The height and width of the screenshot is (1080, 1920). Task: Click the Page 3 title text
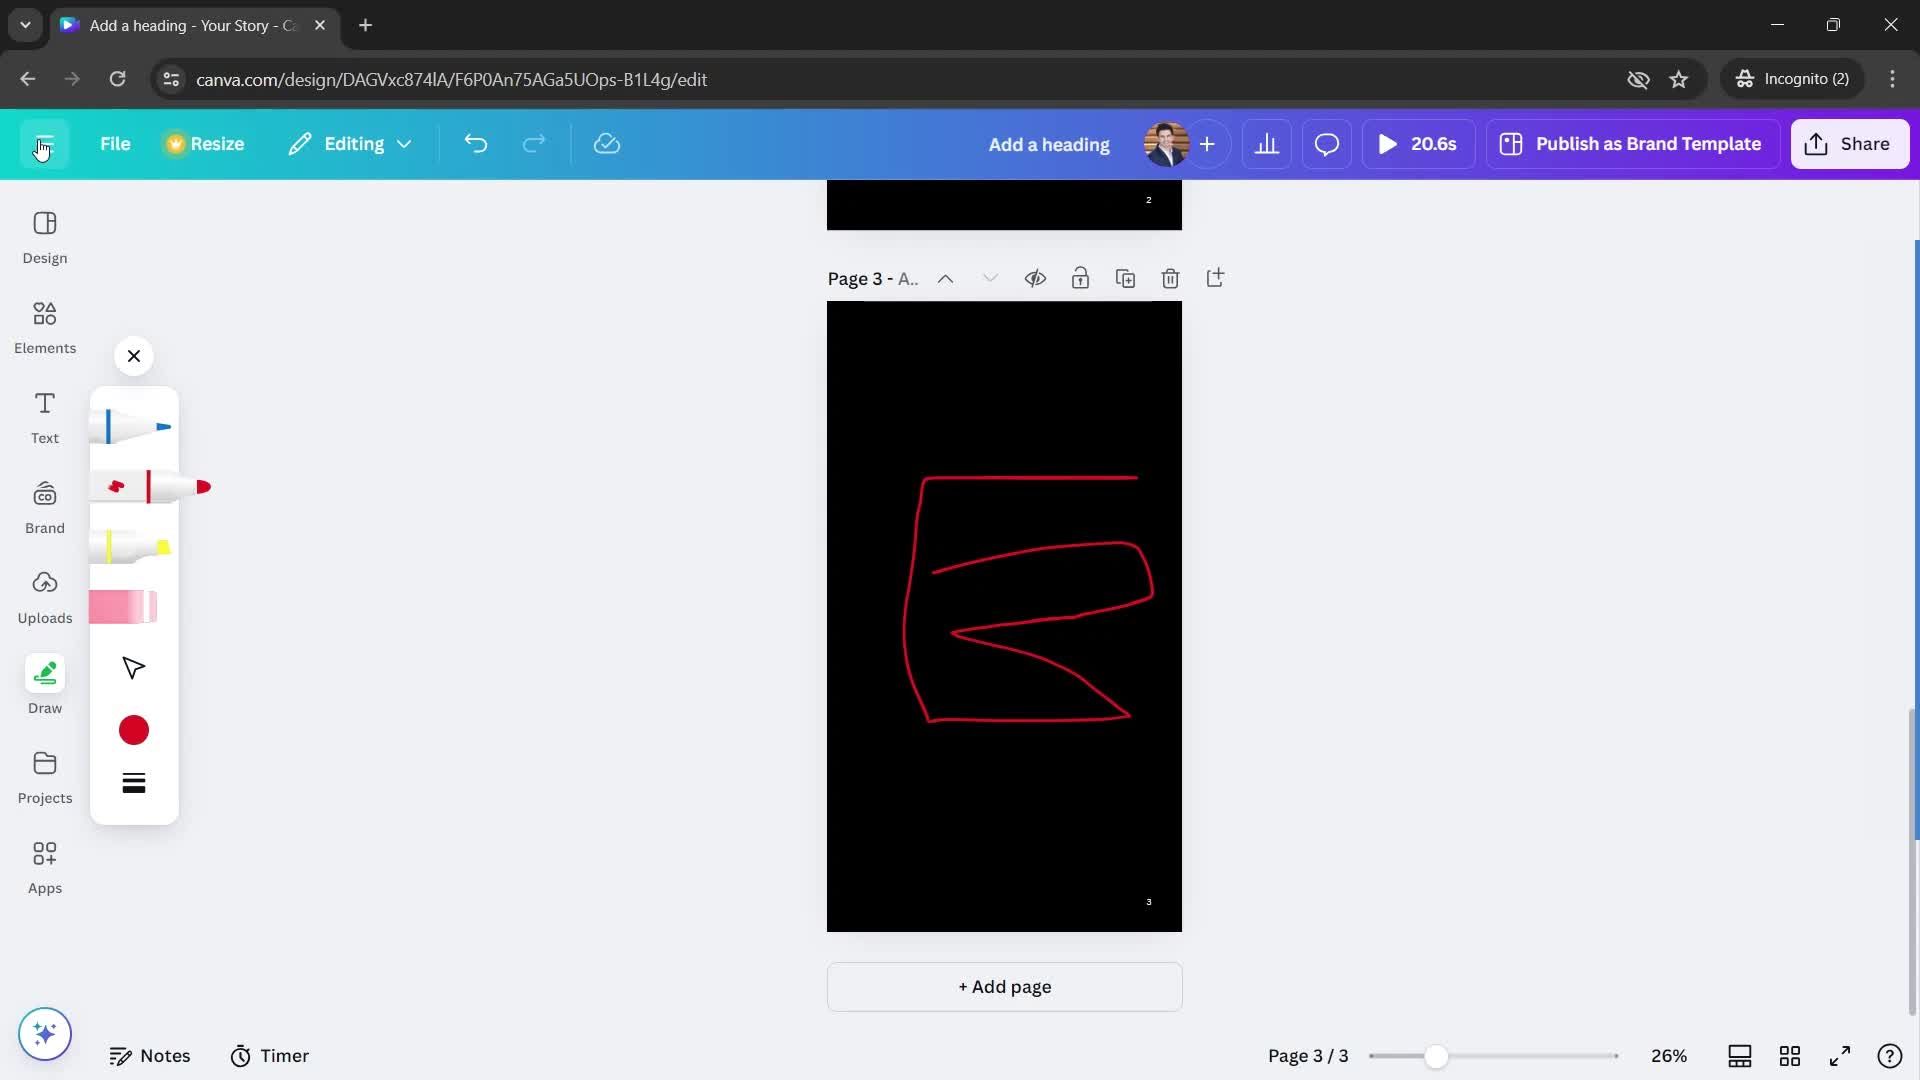pos(873,279)
